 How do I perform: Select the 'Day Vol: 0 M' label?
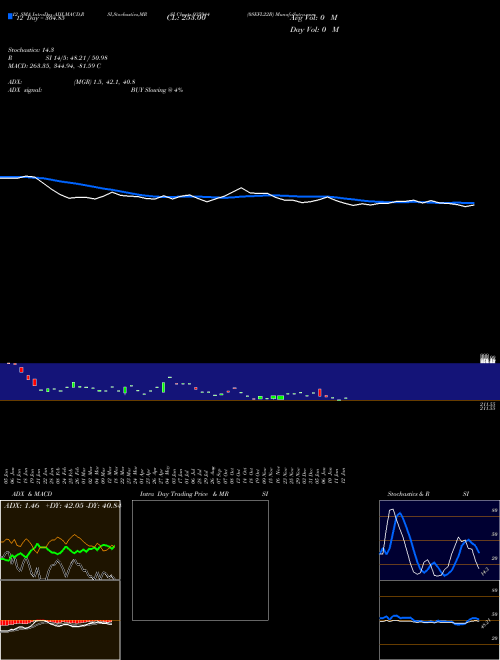pos(314,30)
